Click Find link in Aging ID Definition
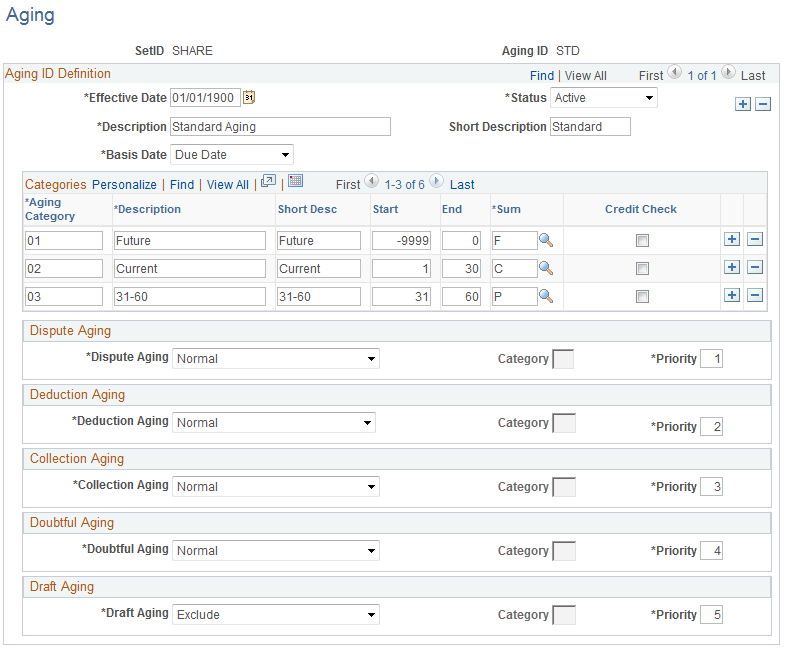Viewport: 785px width, 651px height. [542, 76]
